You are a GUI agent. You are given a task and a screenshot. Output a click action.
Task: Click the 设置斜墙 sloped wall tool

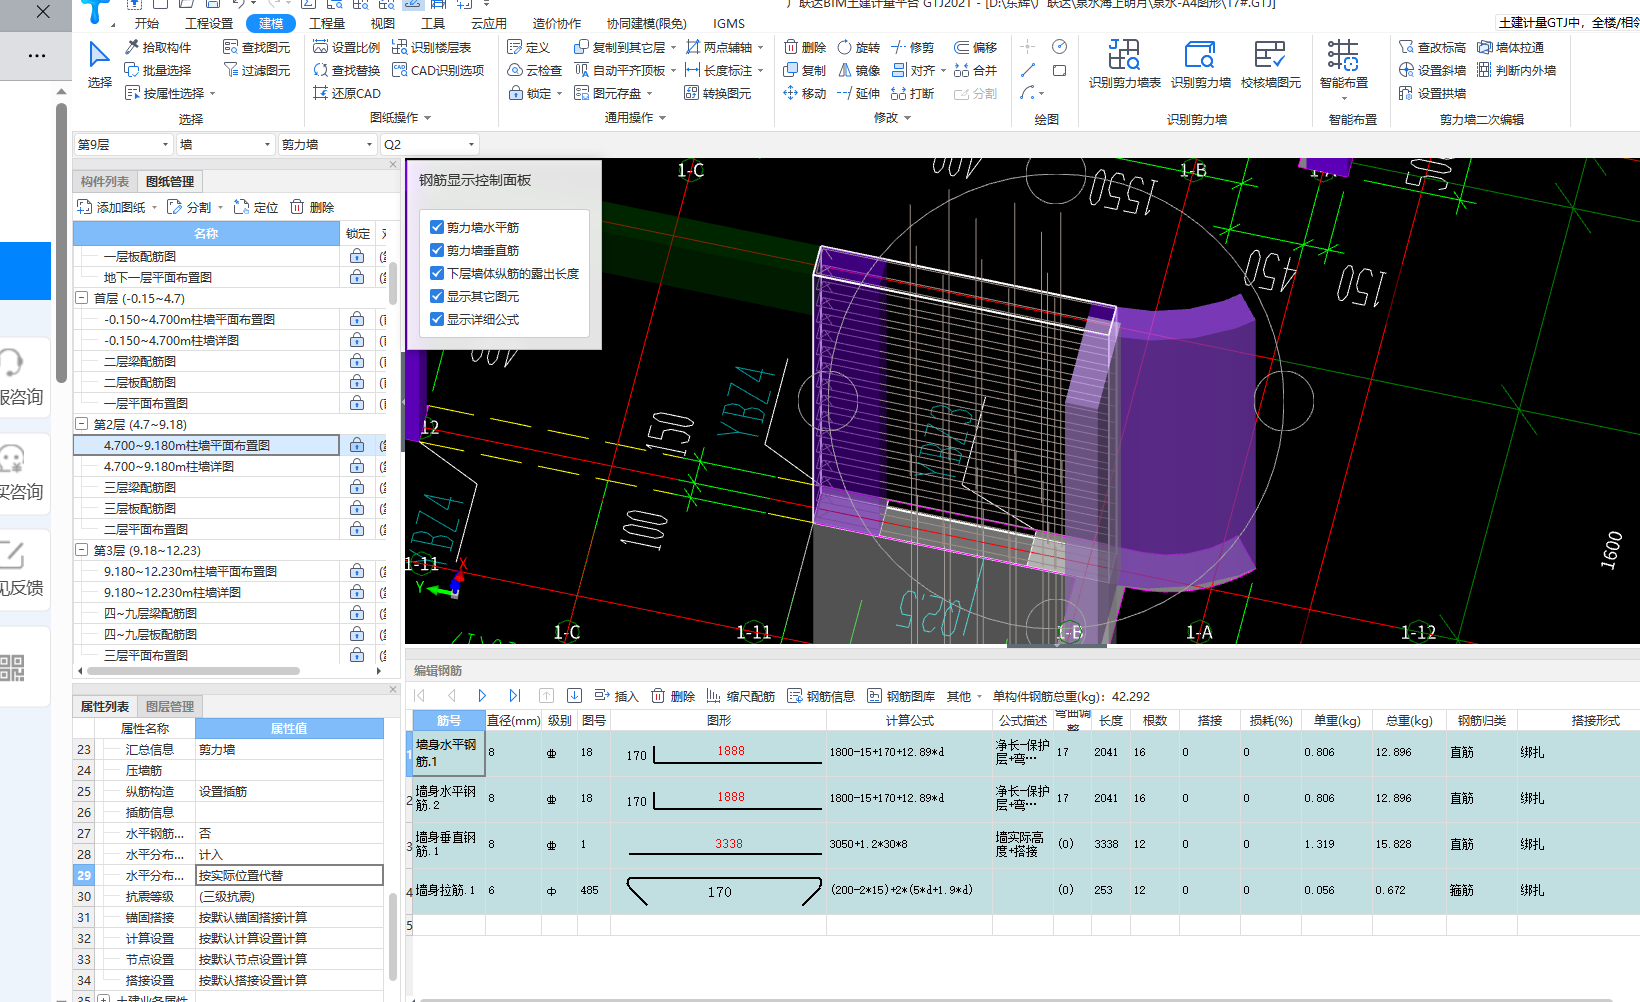pos(1432,70)
